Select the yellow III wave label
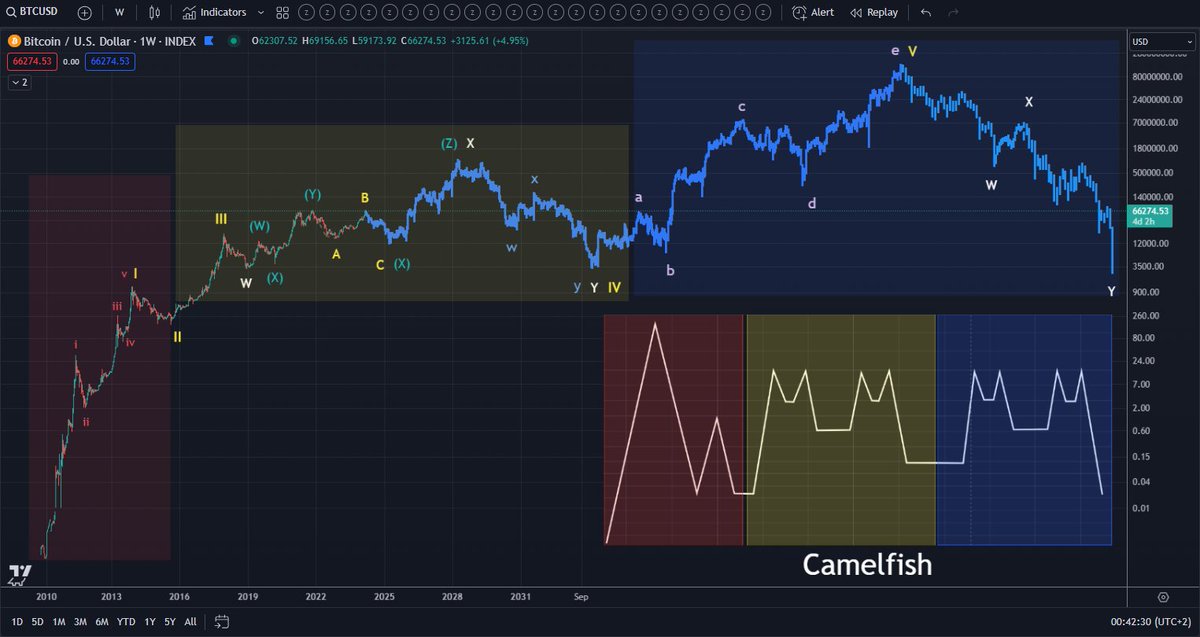This screenshot has width=1200, height=637. pyautogui.click(x=221, y=218)
